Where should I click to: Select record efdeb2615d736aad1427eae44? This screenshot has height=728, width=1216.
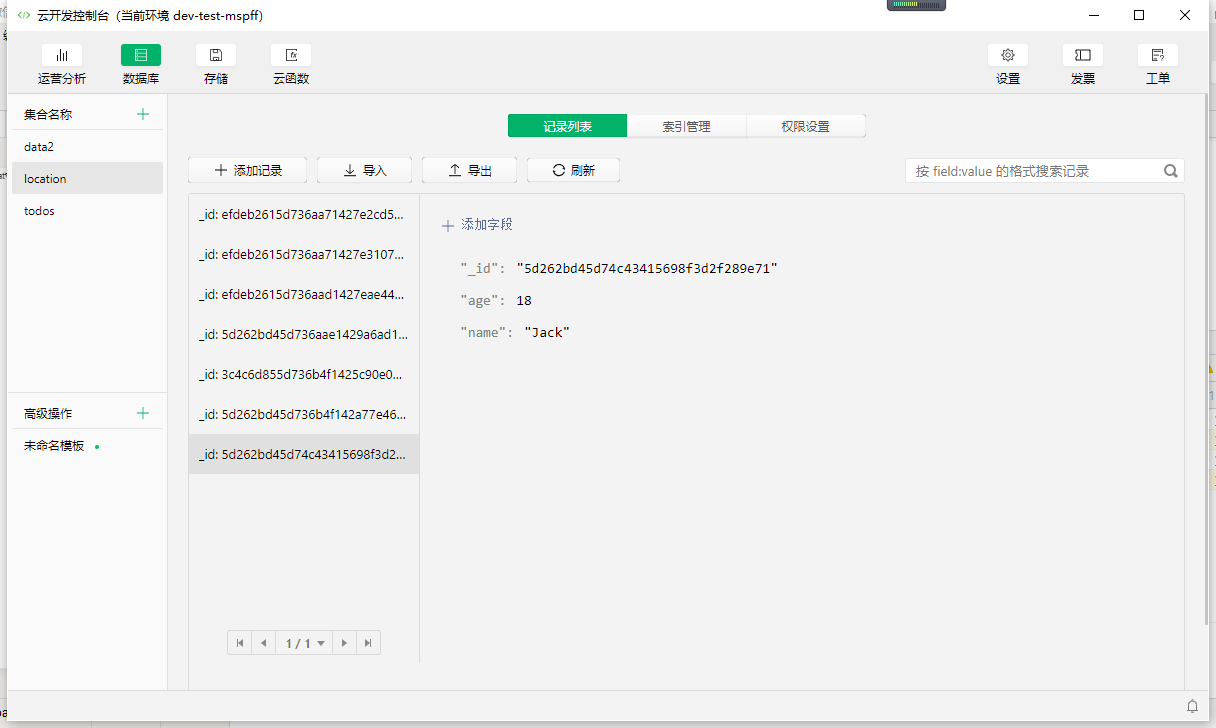point(304,294)
